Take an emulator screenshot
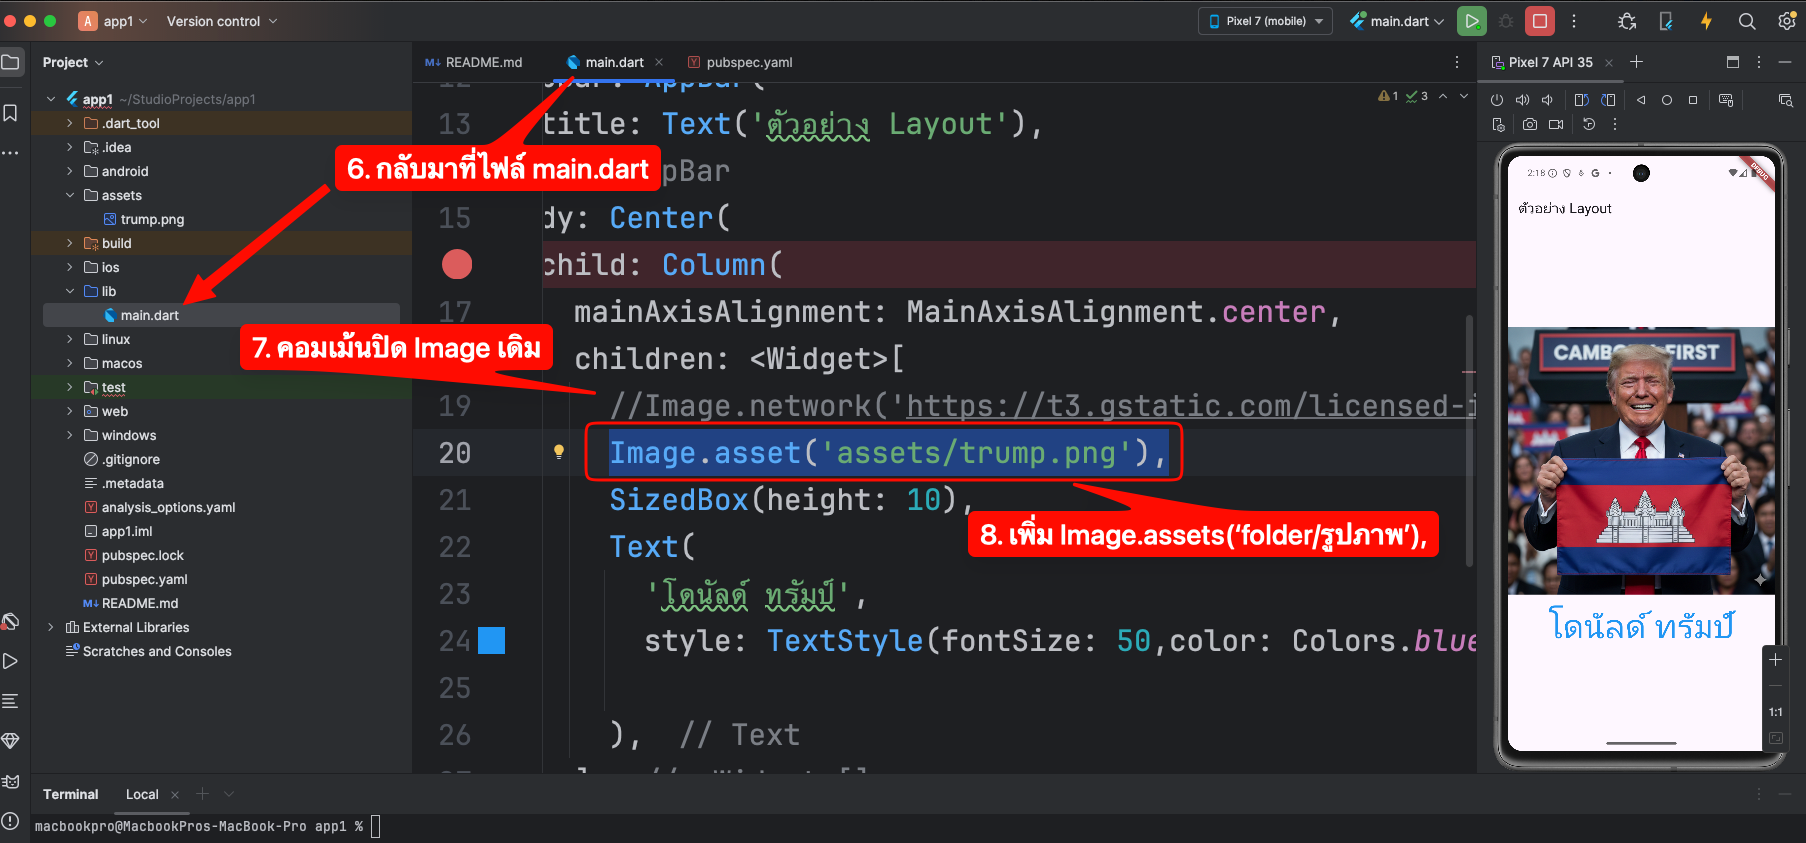The image size is (1806, 843). (1530, 125)
